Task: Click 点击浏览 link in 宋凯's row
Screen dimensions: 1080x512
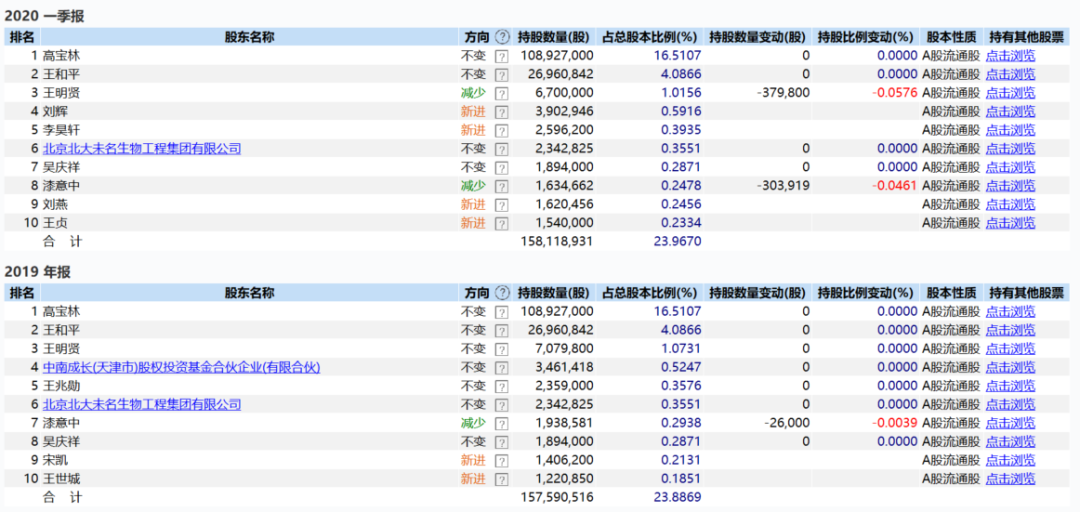Action: [1010, 461]
